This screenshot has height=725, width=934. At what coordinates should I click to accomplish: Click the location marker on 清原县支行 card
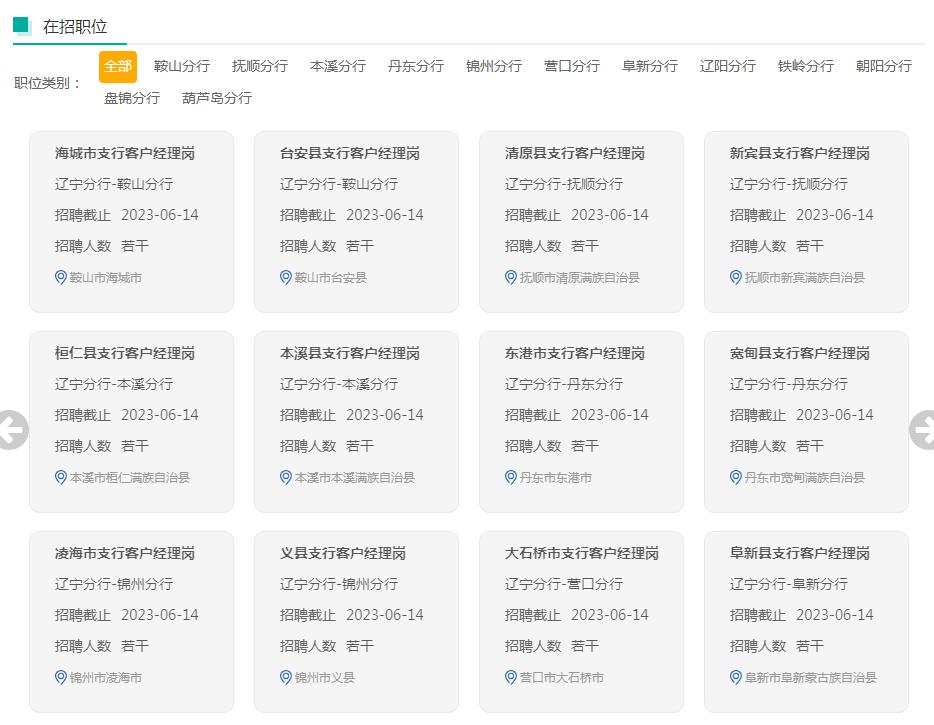tap(509, 278)
